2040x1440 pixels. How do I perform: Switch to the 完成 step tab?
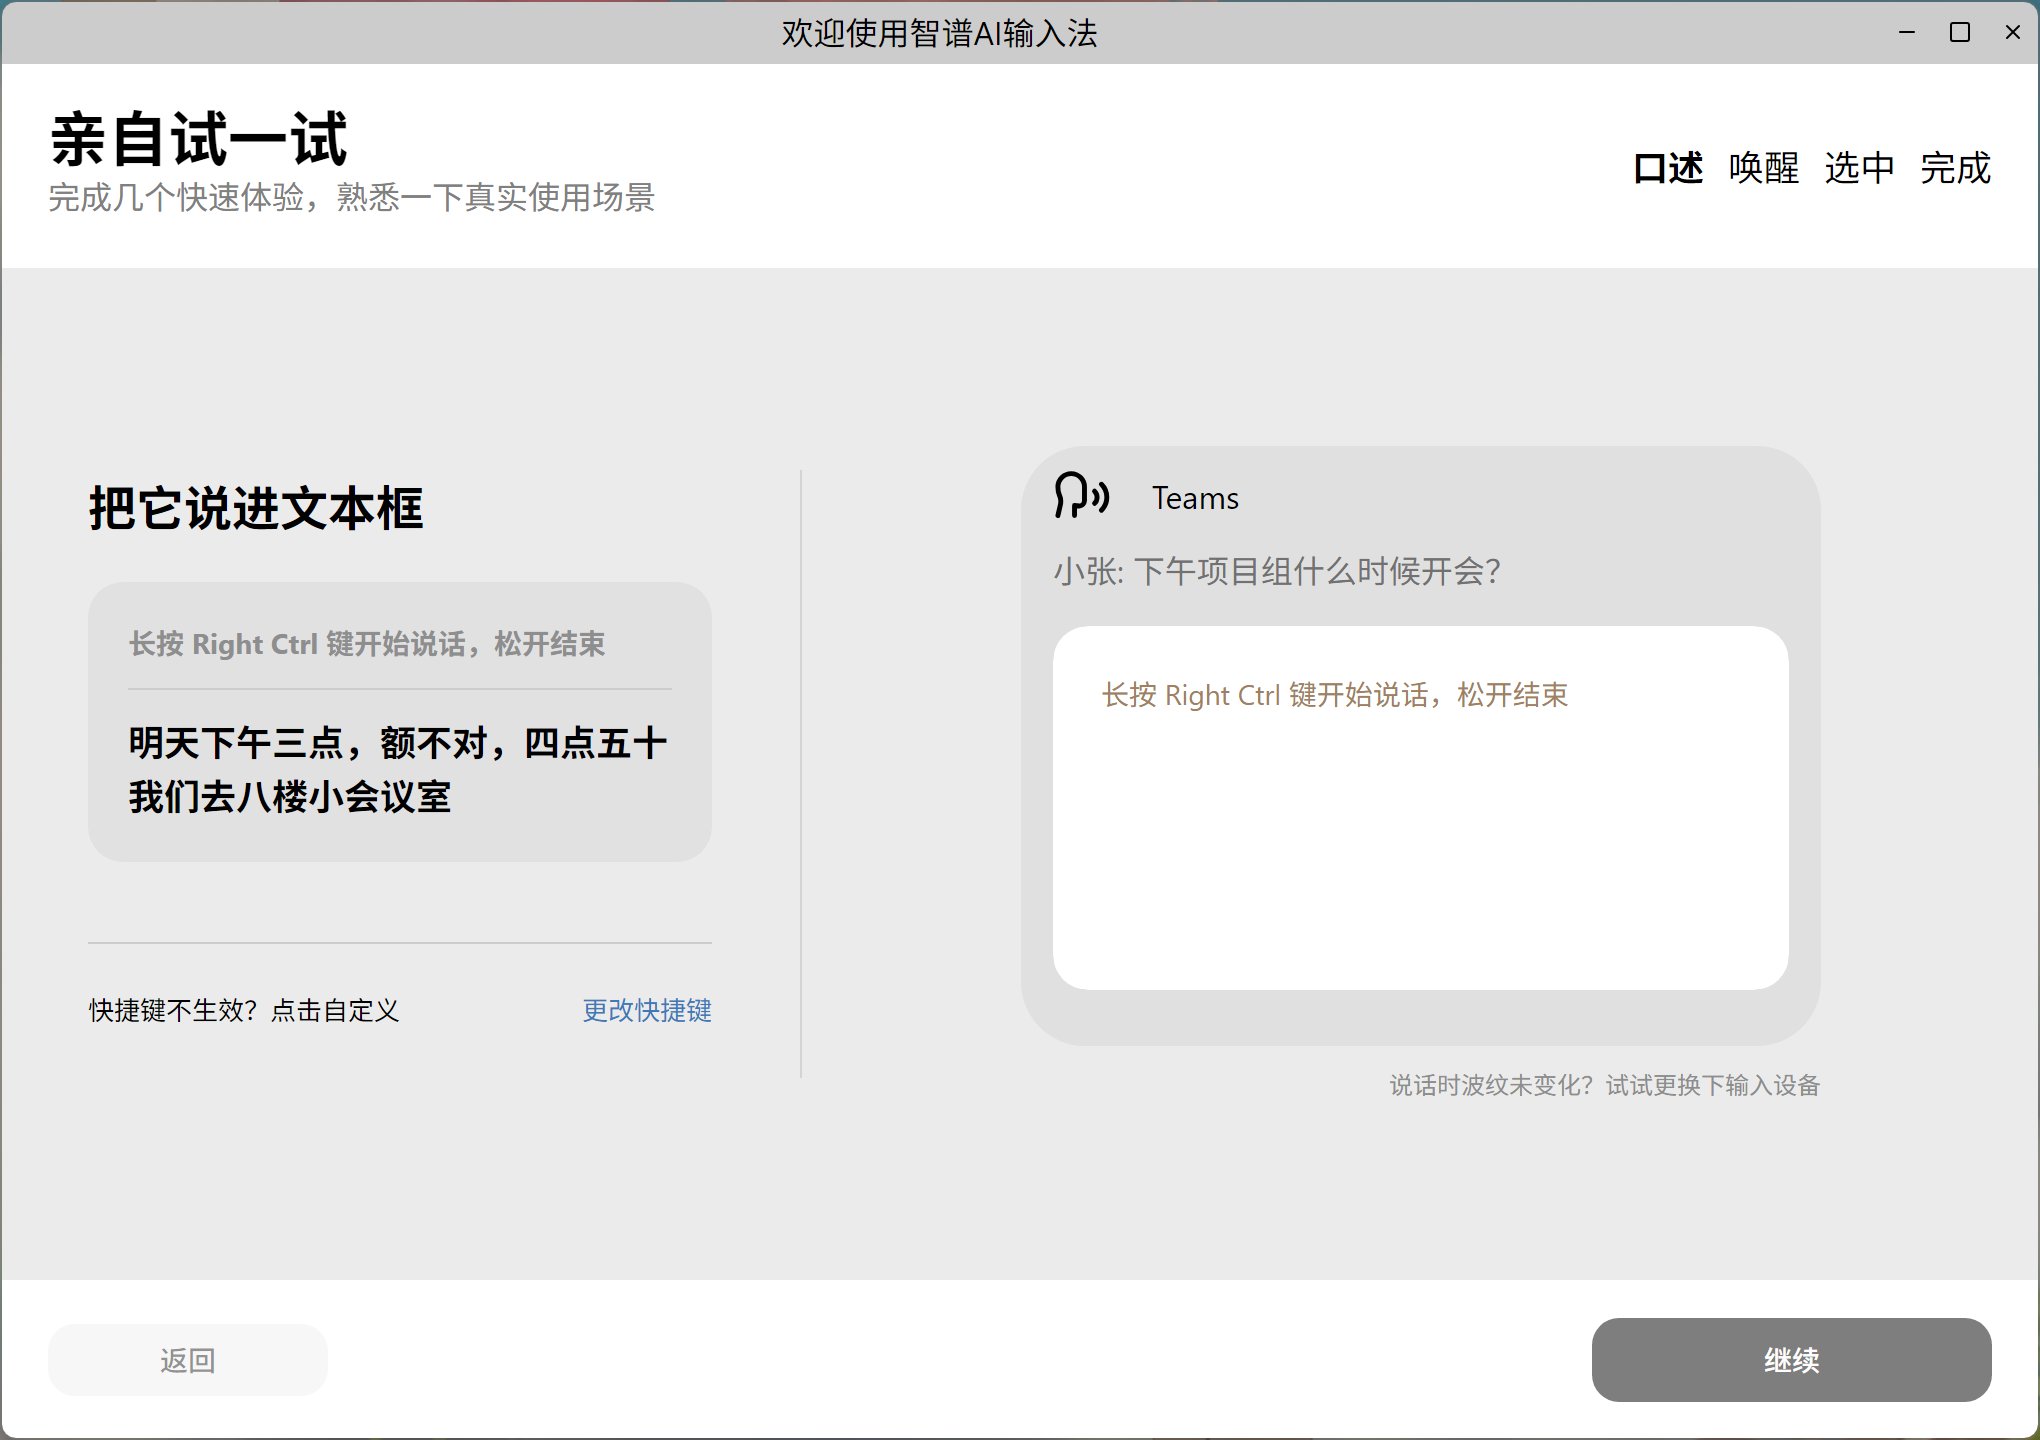tap(1955, 168)
